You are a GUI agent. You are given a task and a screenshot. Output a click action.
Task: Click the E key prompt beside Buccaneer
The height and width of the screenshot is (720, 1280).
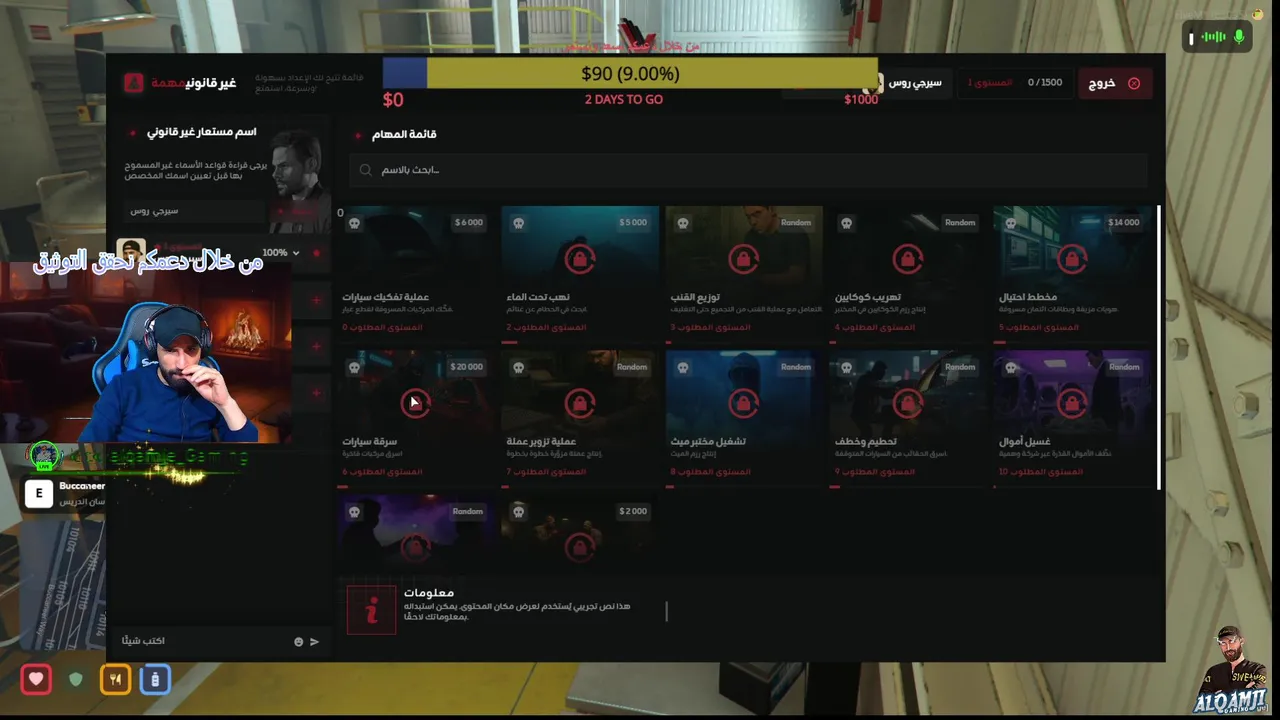point(38,493)
